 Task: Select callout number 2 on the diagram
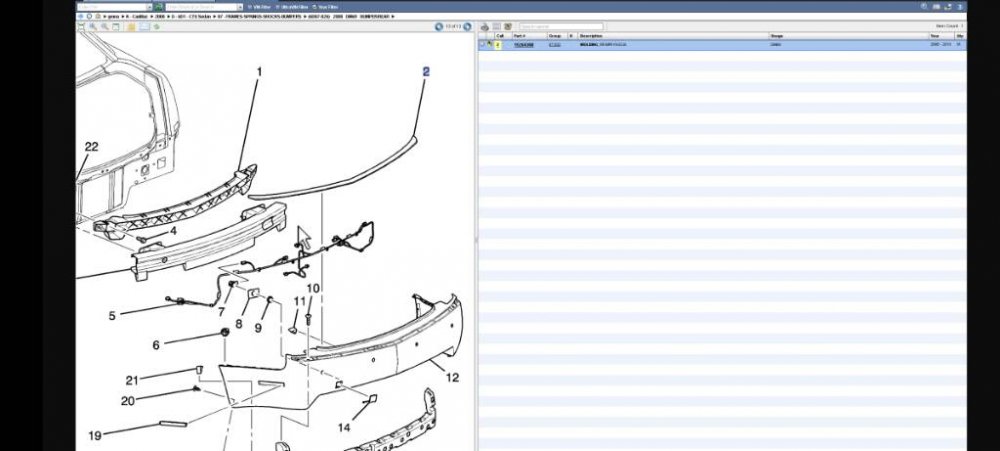coord(425,72)
